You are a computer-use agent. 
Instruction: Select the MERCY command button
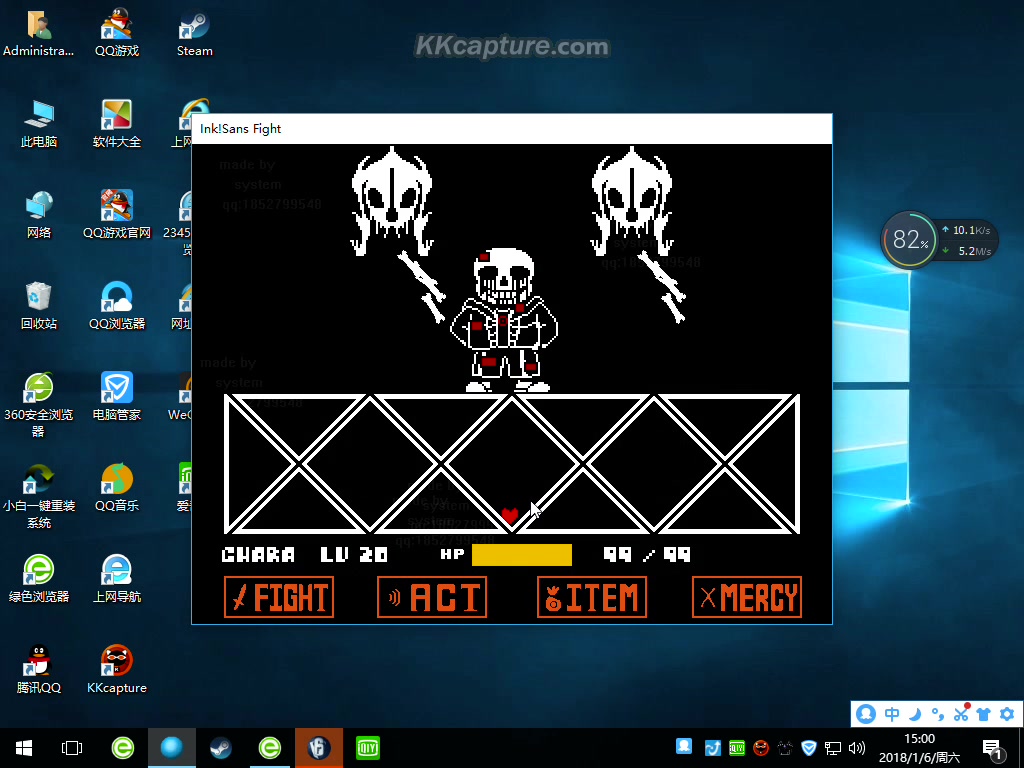(x=746, y=597)
